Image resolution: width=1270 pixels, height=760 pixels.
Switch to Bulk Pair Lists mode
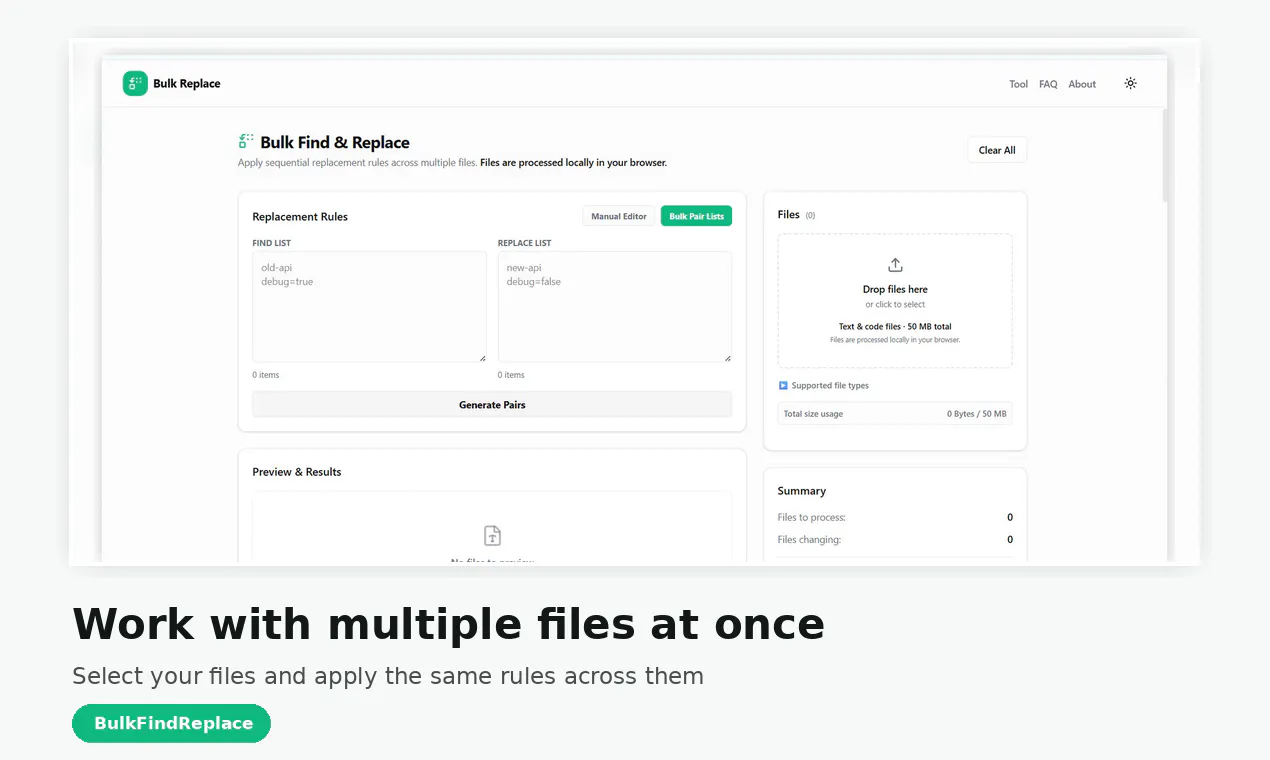[696, 216]
